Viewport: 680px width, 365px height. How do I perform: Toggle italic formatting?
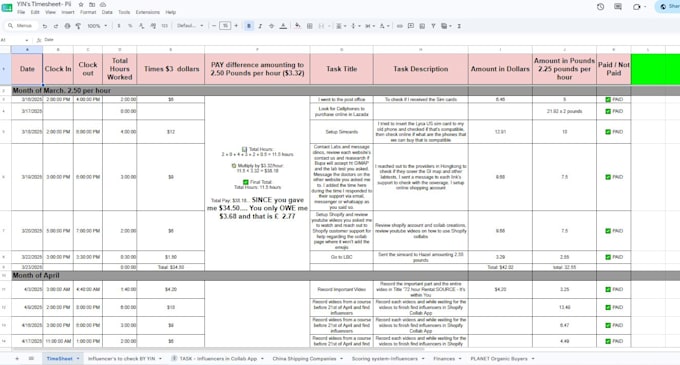click(x=260, y=26)
